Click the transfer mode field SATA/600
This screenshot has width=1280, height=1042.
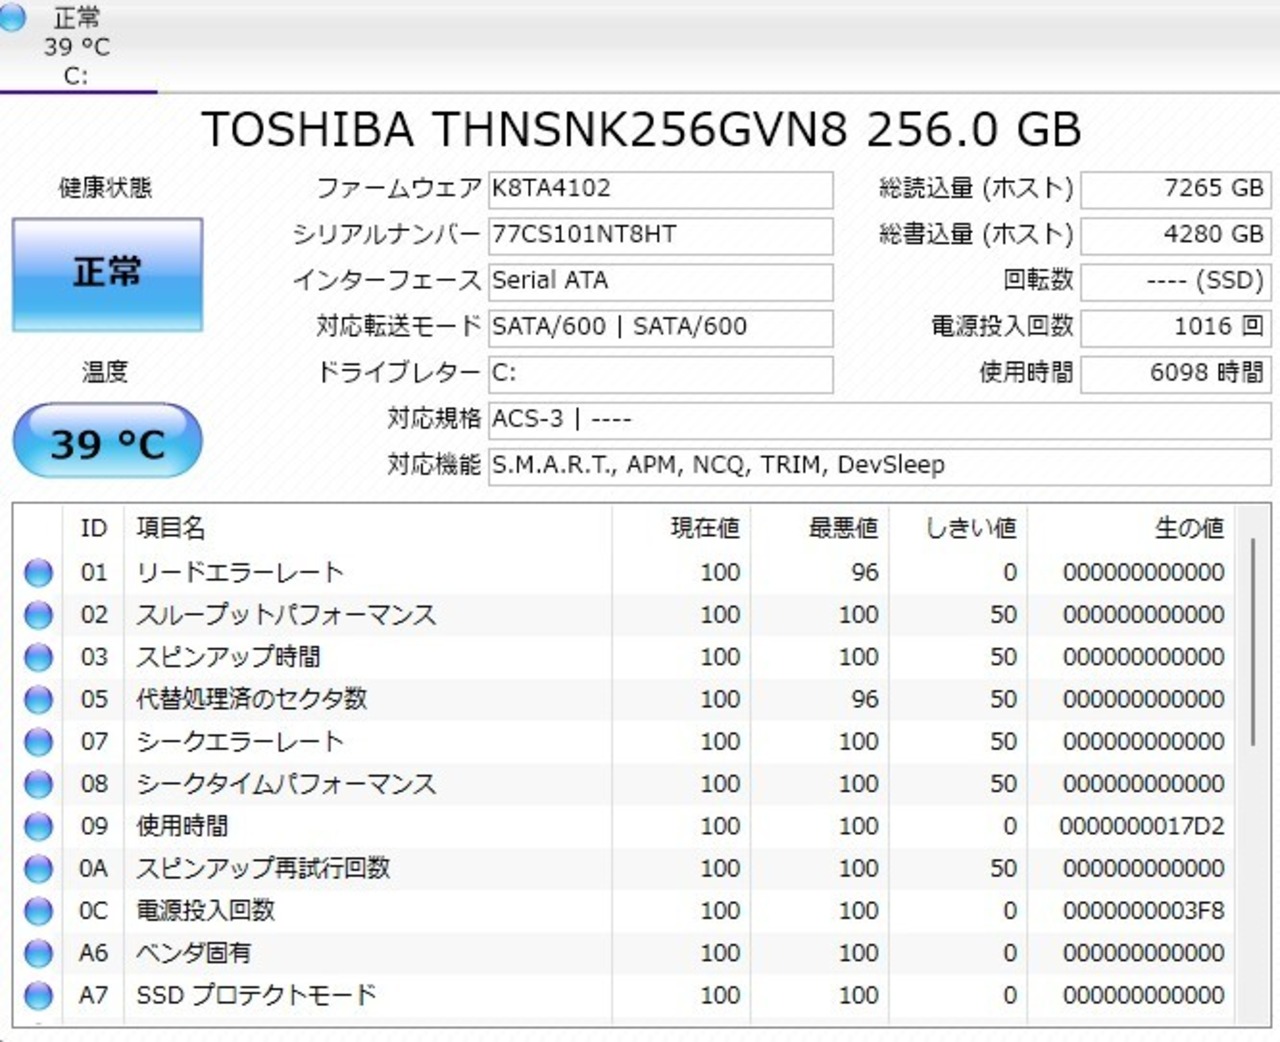660,327
